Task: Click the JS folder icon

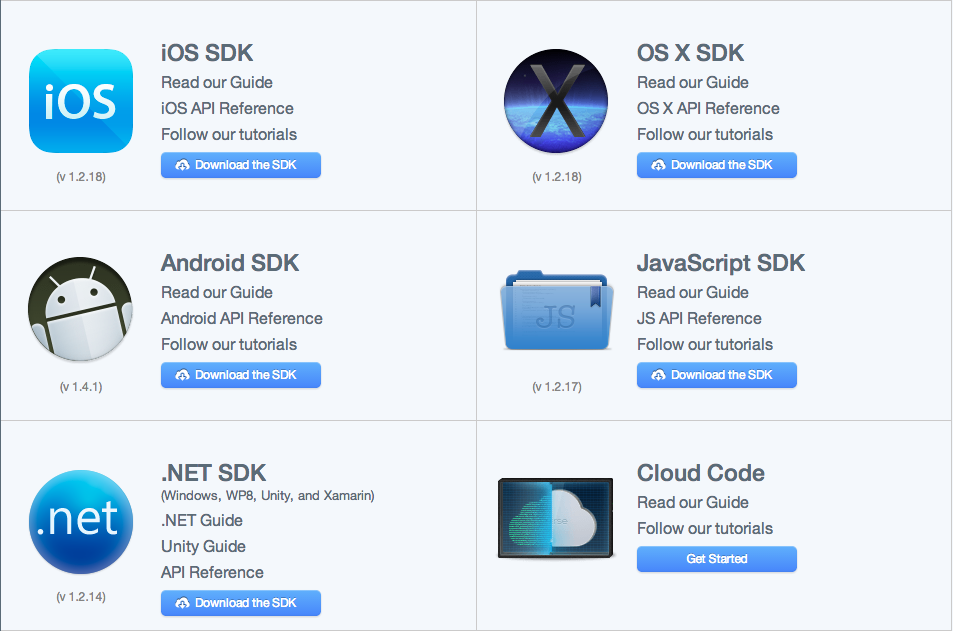Action: [556, 311]
